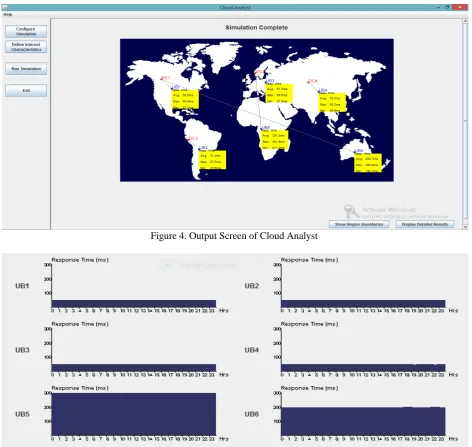Select the DC4 data center marker on map
This screenshot has width=472, height=447.
[313, 81]
